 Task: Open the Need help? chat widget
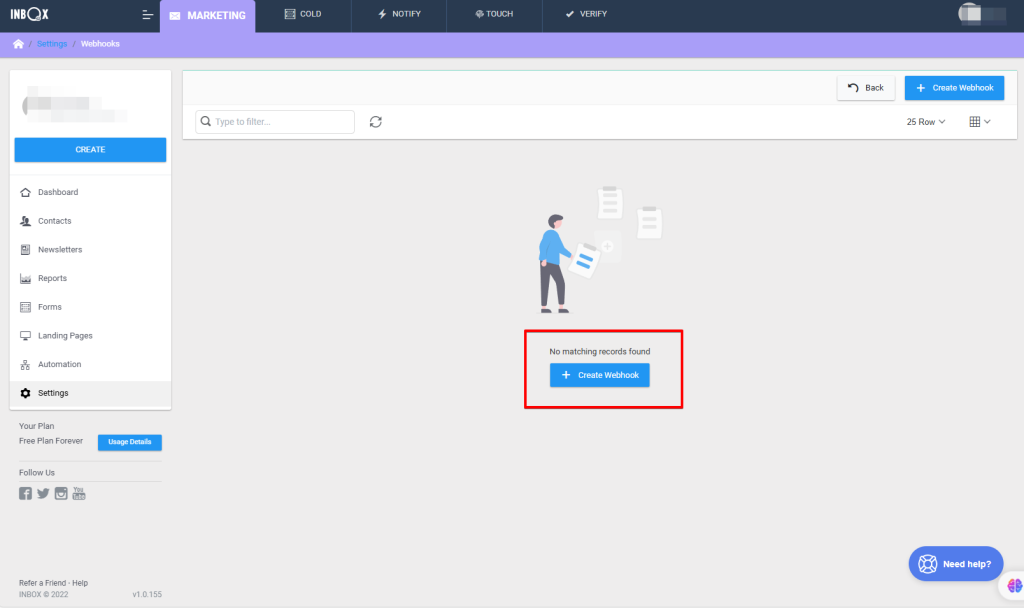click(956, 564)
